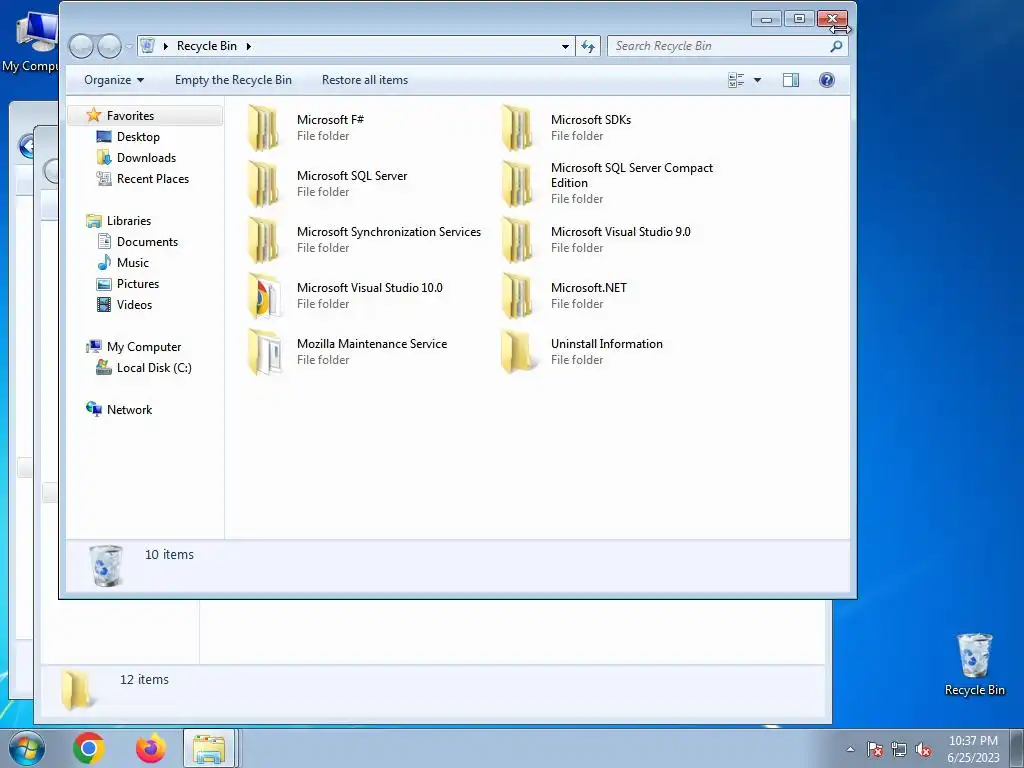Show hidden tray icons arrow
This screenshot has height=768, width=1024.
point(850,749)
